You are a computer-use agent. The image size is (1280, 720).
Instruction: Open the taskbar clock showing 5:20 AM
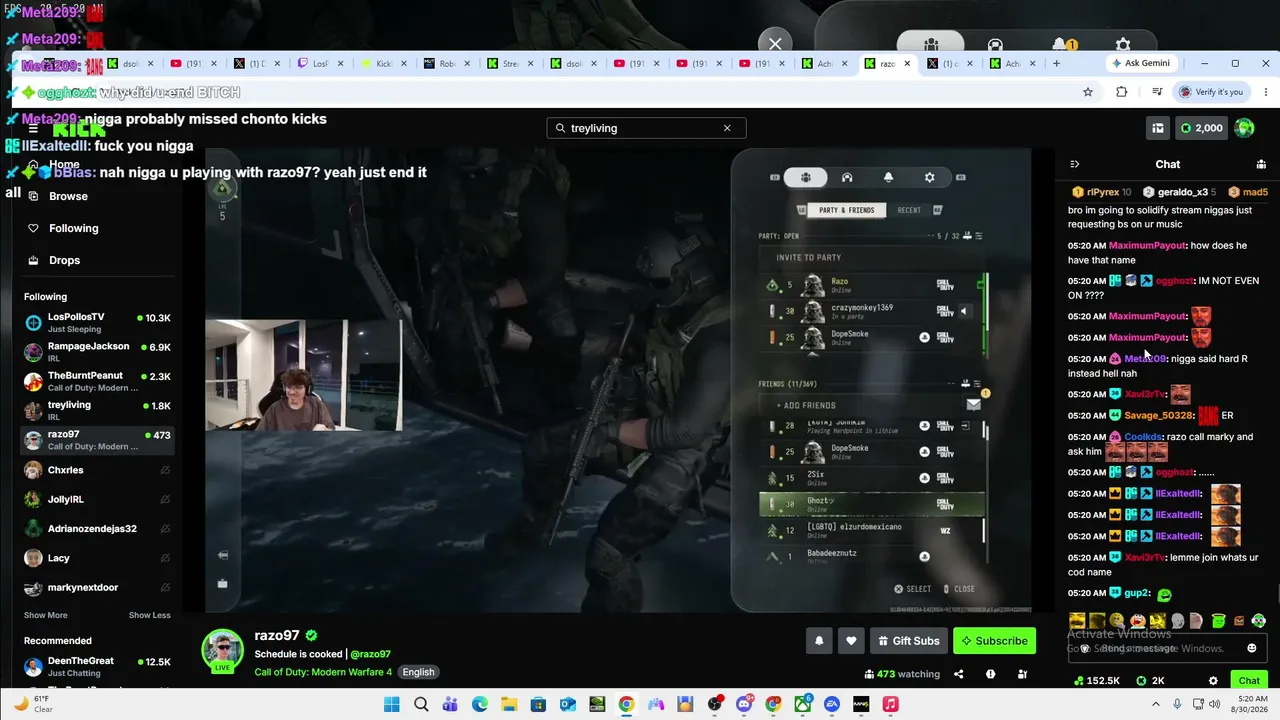[x=1250, y=704]
